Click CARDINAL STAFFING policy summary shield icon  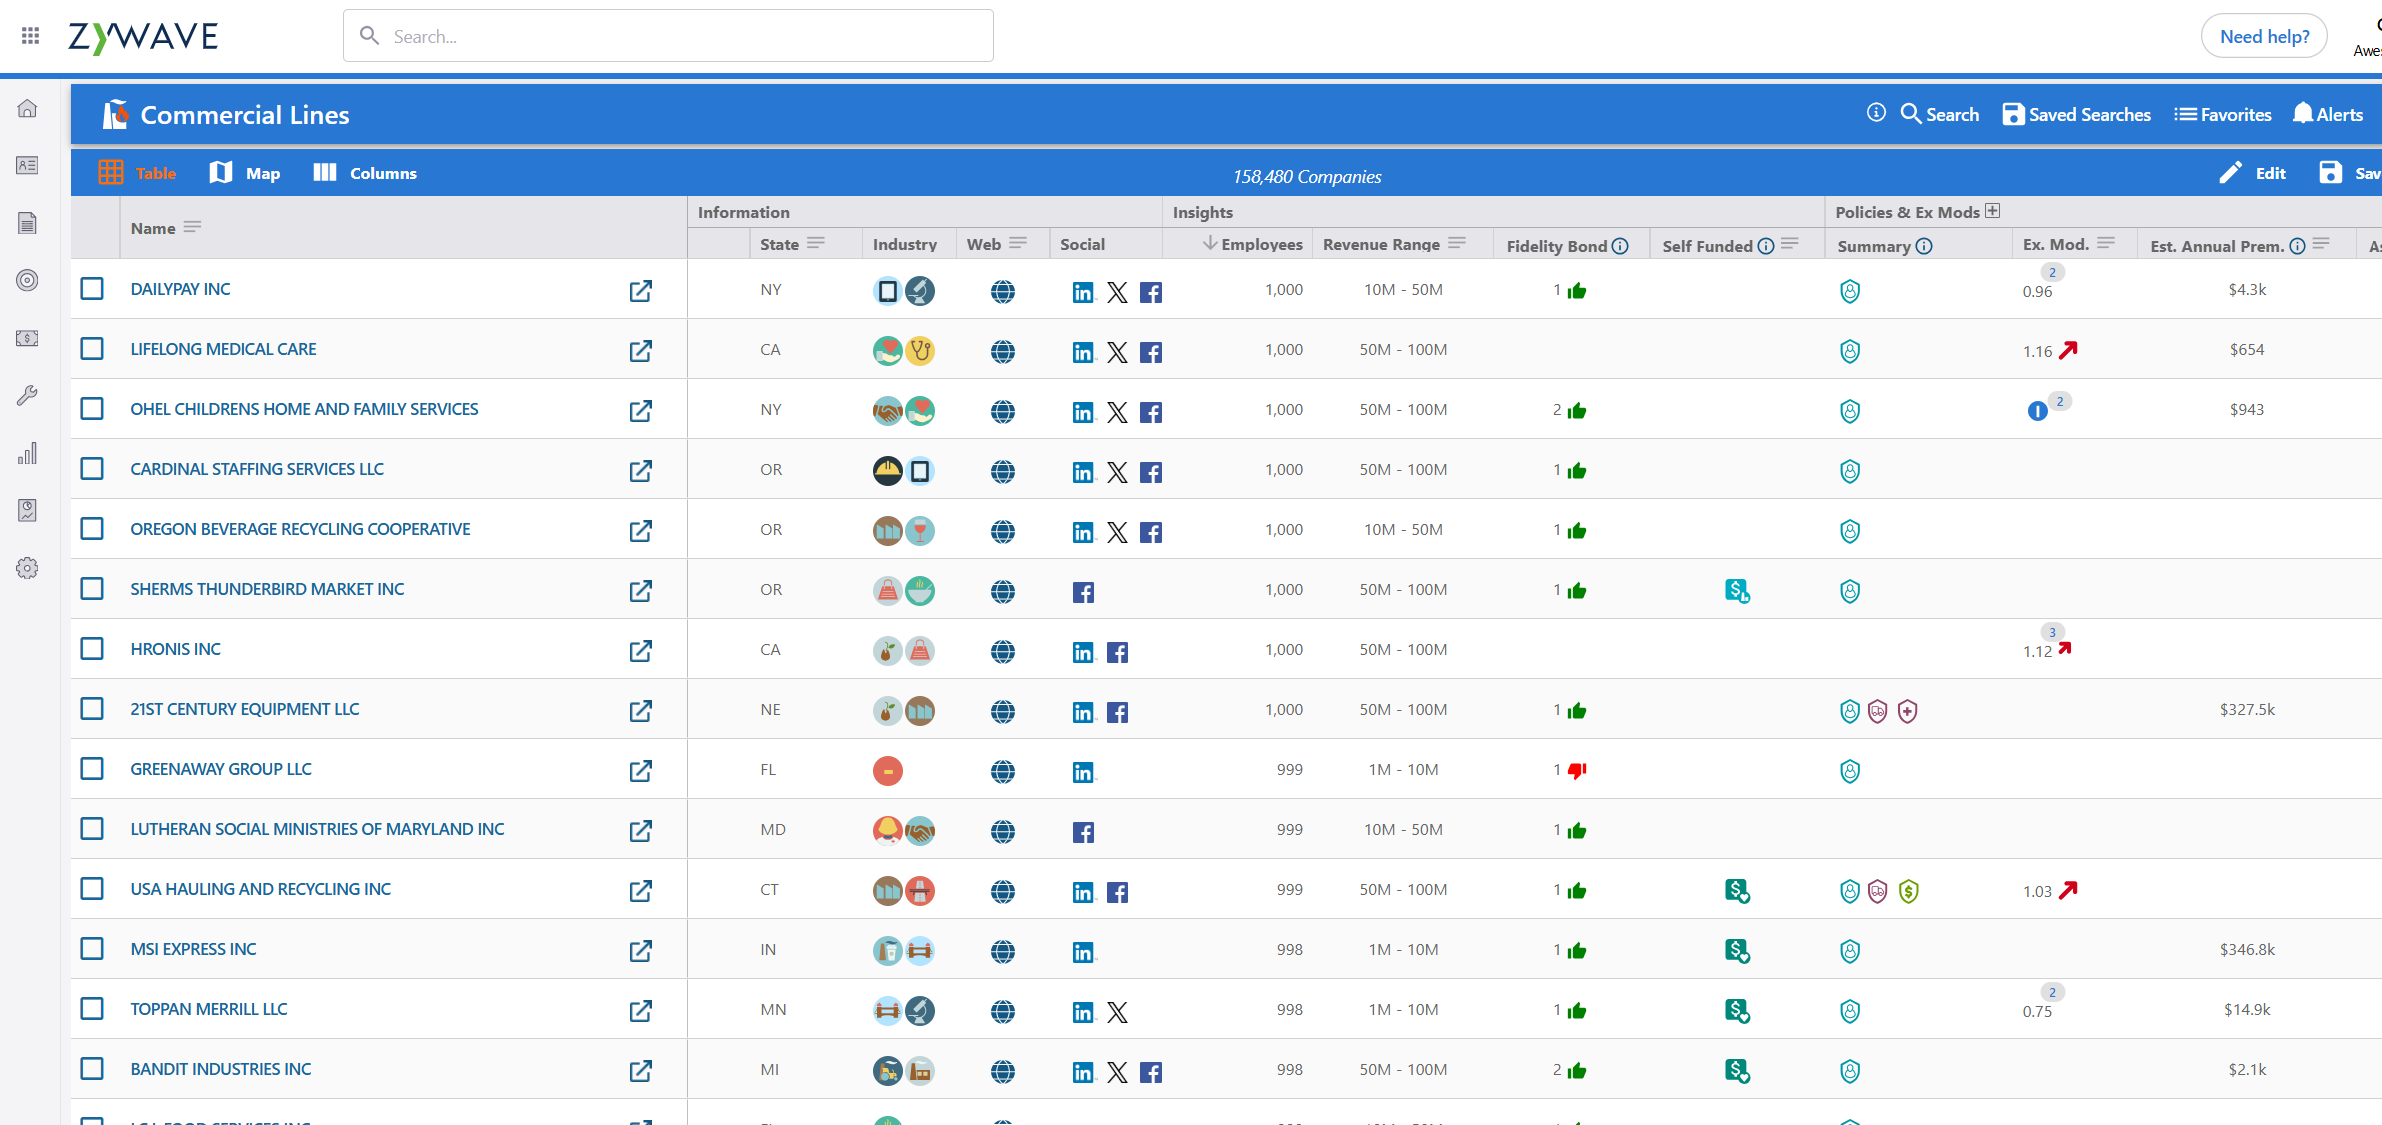[x=1849, y=471]
